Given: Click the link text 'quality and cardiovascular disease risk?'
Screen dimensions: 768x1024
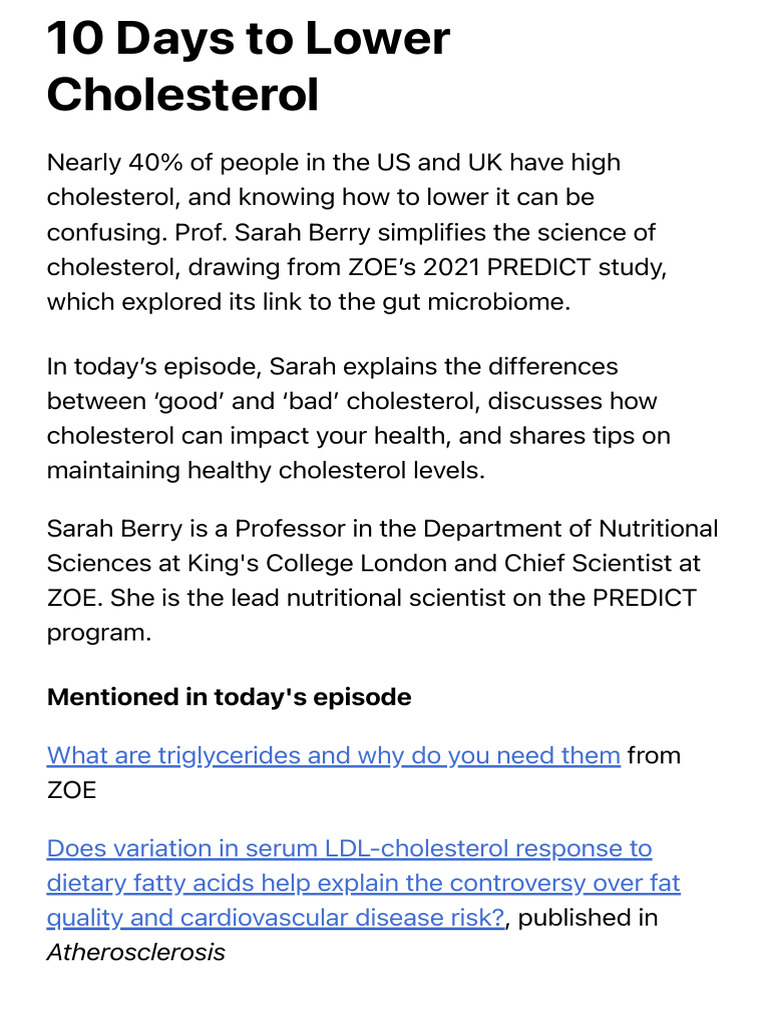Looking at the screenshot, I should point(276,918).
